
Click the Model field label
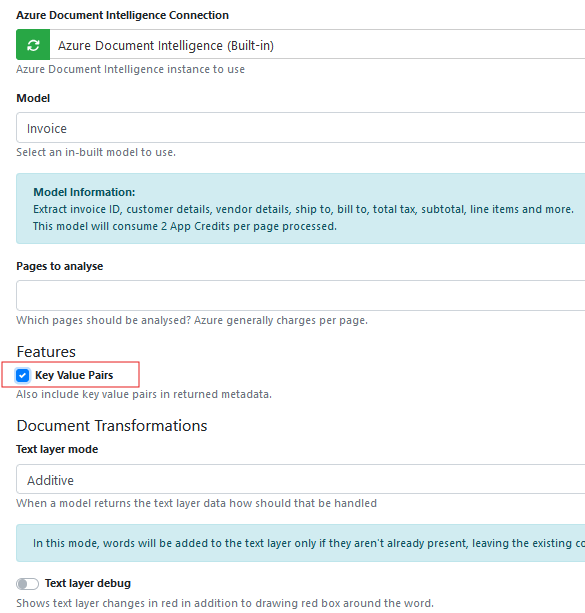(33, 98)
